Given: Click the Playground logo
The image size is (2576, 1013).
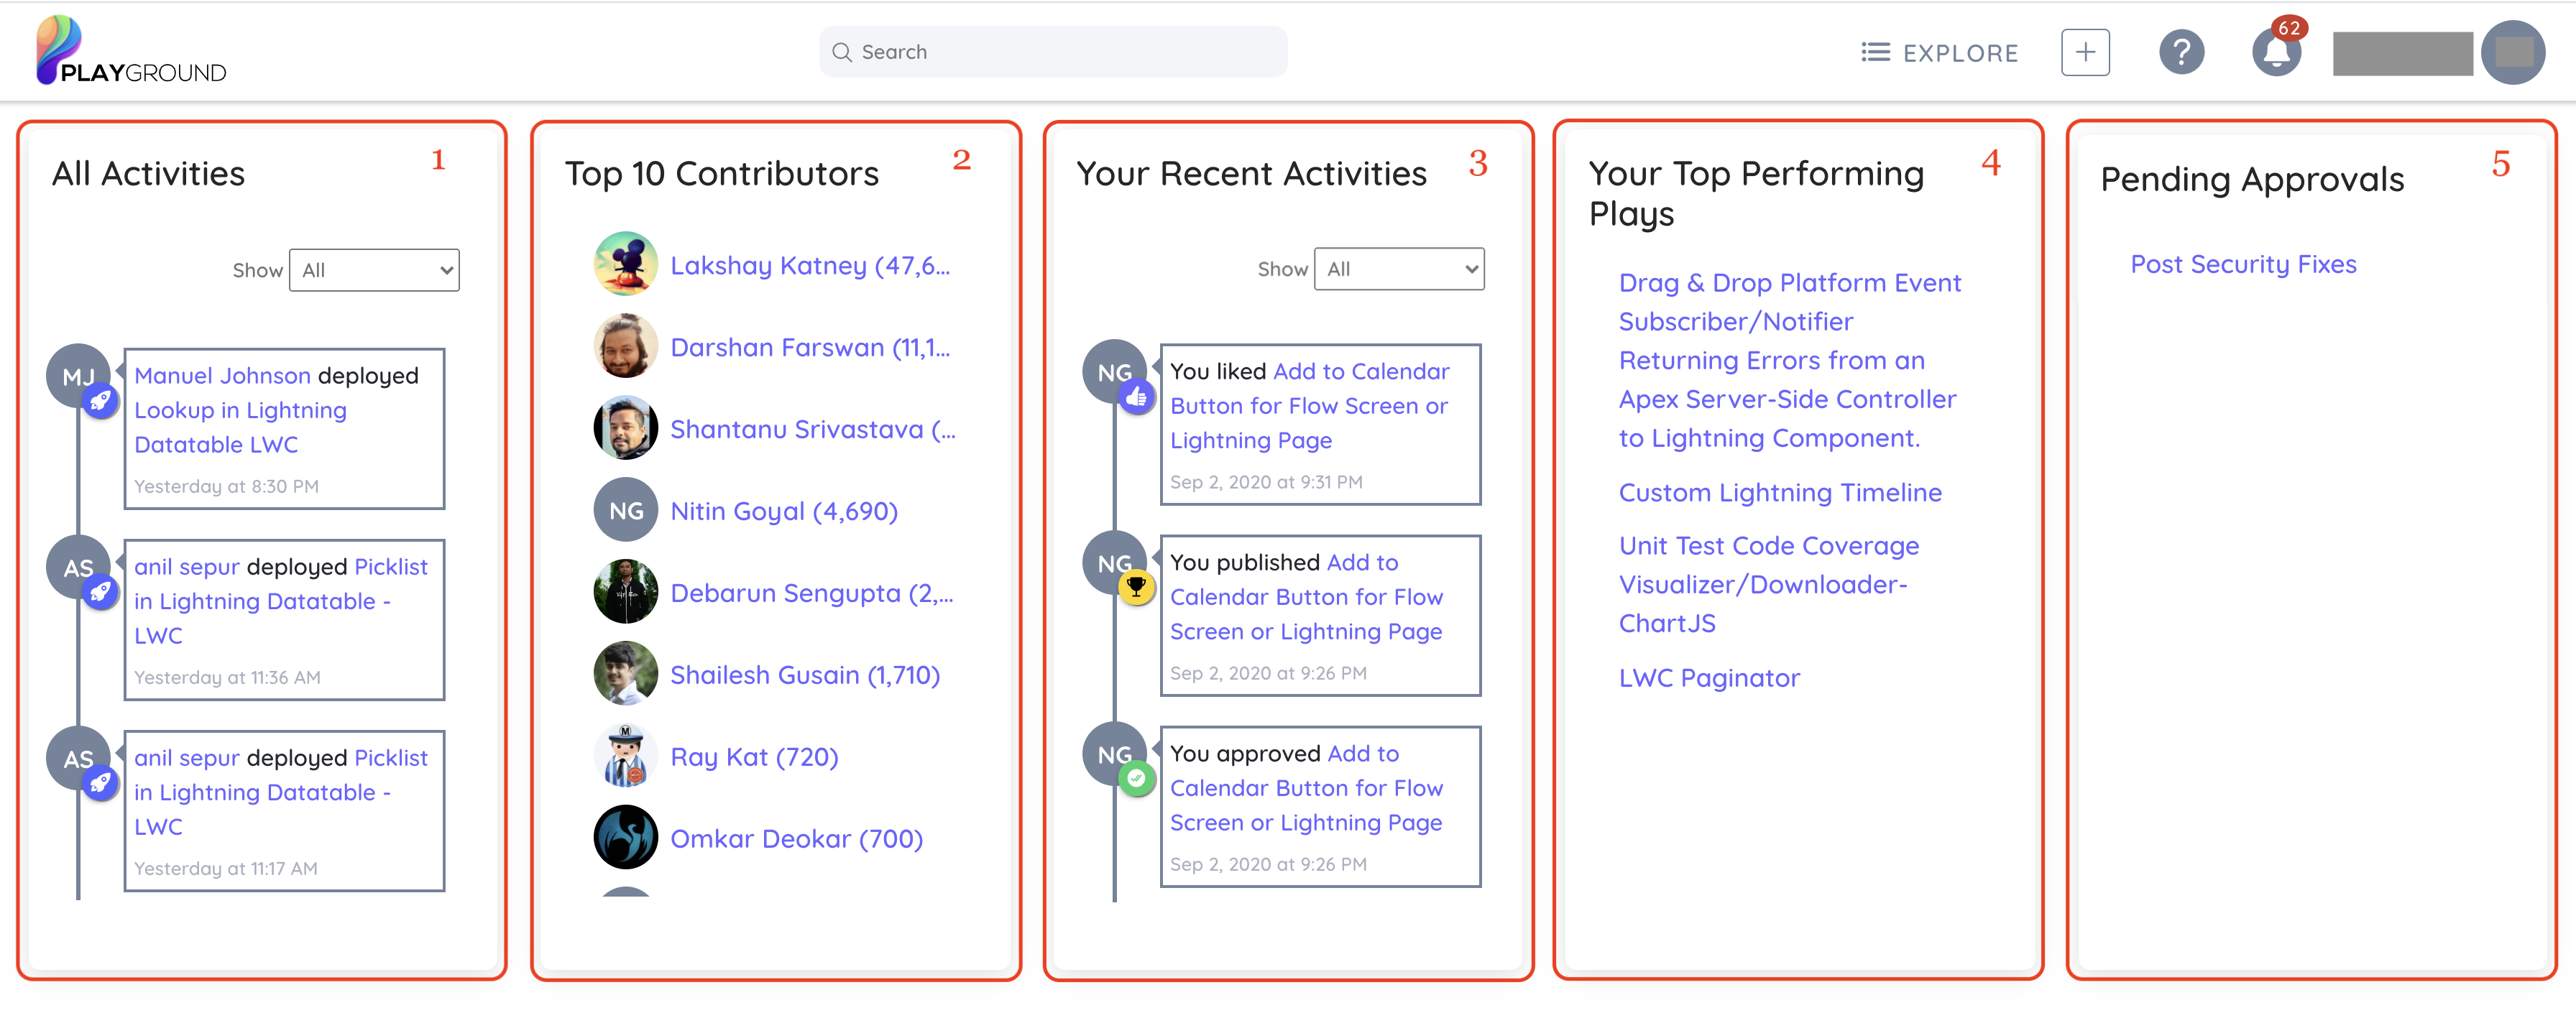Looking at the screenshot, I should [x=131, y=51].
